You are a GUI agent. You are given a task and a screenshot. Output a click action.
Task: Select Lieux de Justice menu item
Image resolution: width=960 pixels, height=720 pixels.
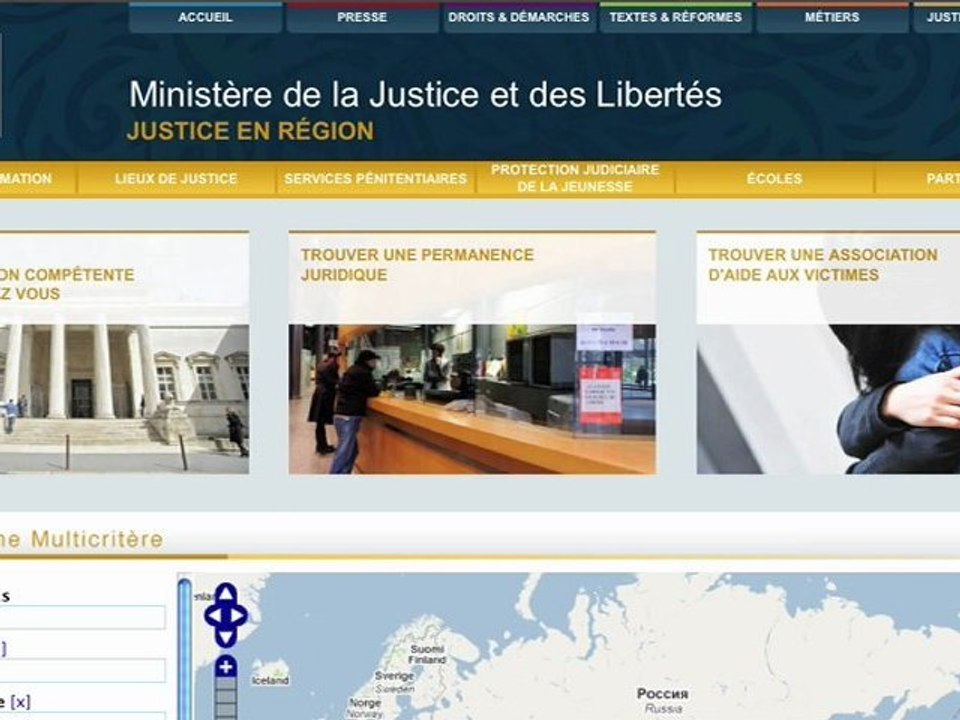click(x=176, y=179)
